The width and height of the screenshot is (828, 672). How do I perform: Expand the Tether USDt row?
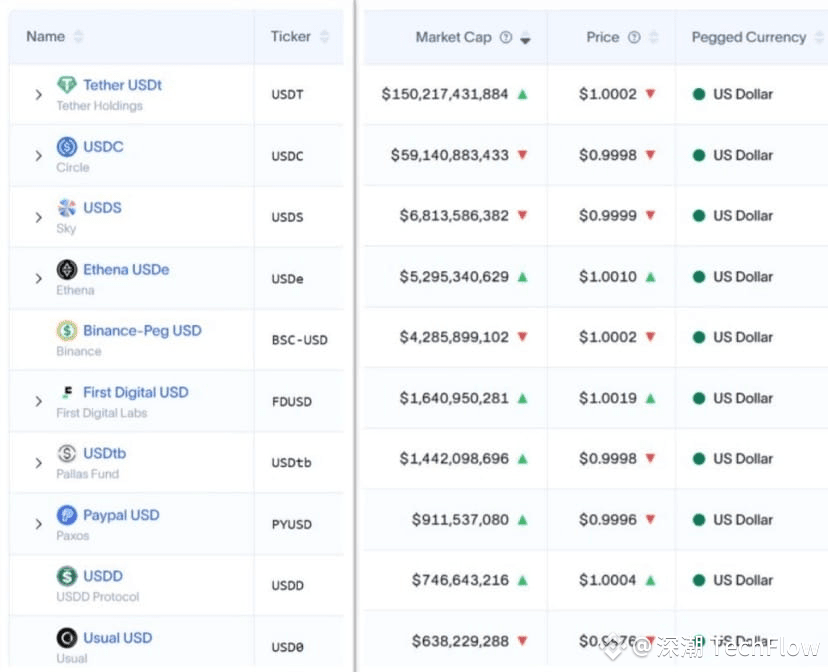point(38,94)
